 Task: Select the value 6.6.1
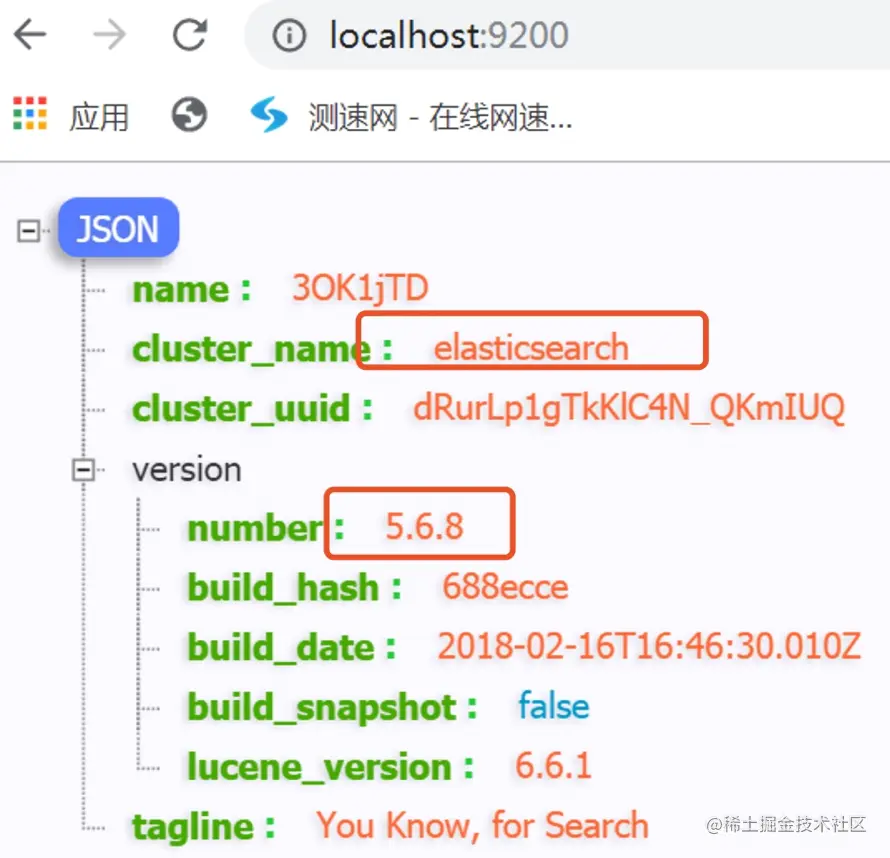click(x=553, y=766)
